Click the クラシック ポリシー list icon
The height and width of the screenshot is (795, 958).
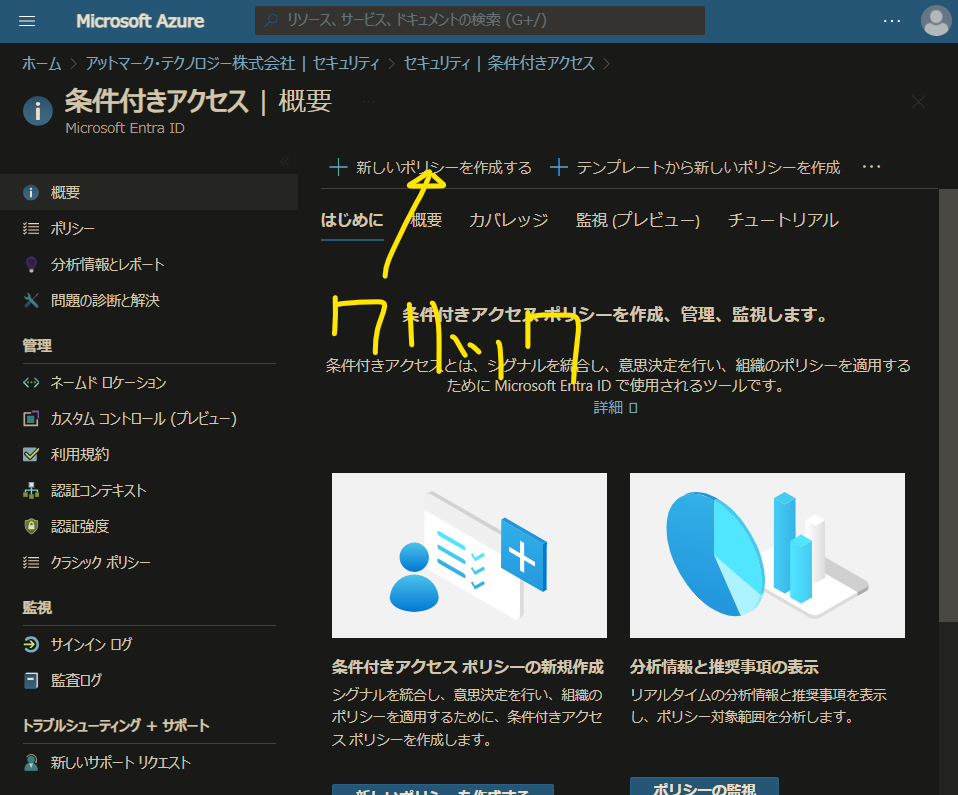point(31,562)
